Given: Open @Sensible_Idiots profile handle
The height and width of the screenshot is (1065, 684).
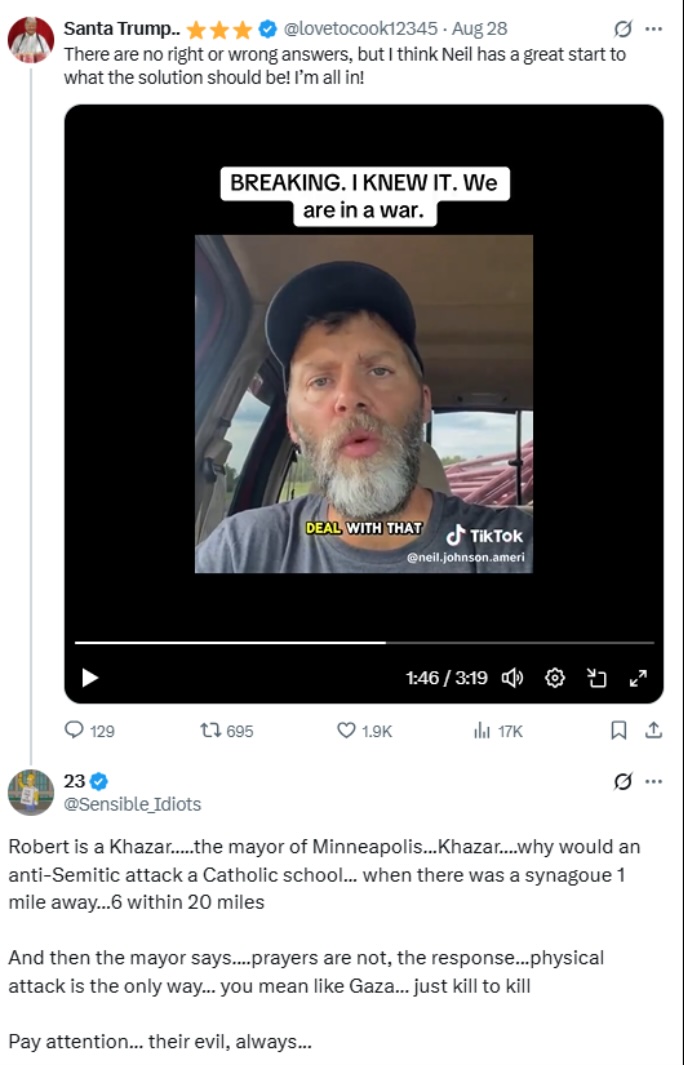Looking at the screenshot, I should (x=132, y=803).
